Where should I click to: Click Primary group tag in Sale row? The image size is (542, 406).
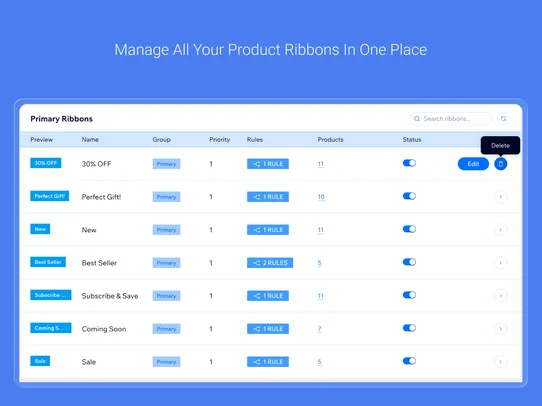coord(166,362)
